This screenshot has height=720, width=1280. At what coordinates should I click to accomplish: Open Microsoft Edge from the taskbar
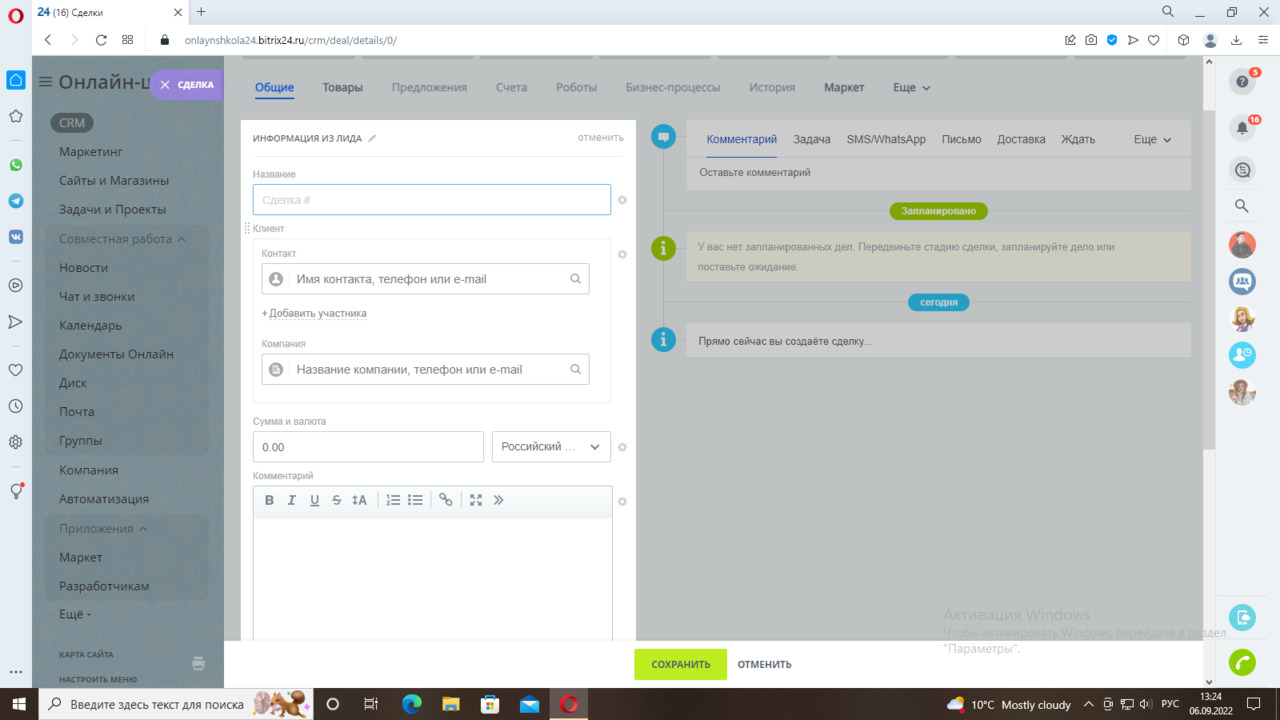point(411,704)
